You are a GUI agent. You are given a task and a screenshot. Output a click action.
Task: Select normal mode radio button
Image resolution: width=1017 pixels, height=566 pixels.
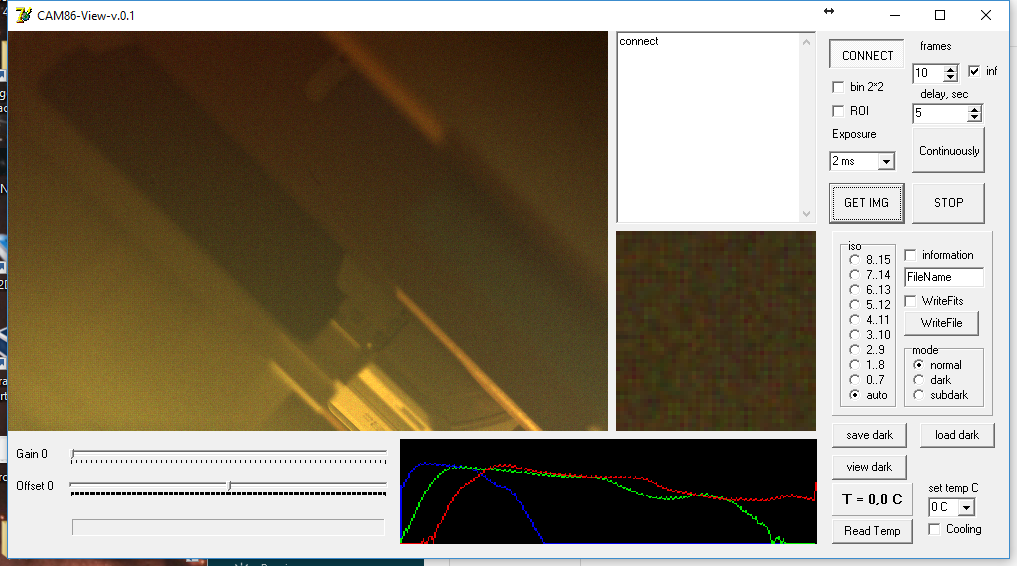[x=918, y=365]
